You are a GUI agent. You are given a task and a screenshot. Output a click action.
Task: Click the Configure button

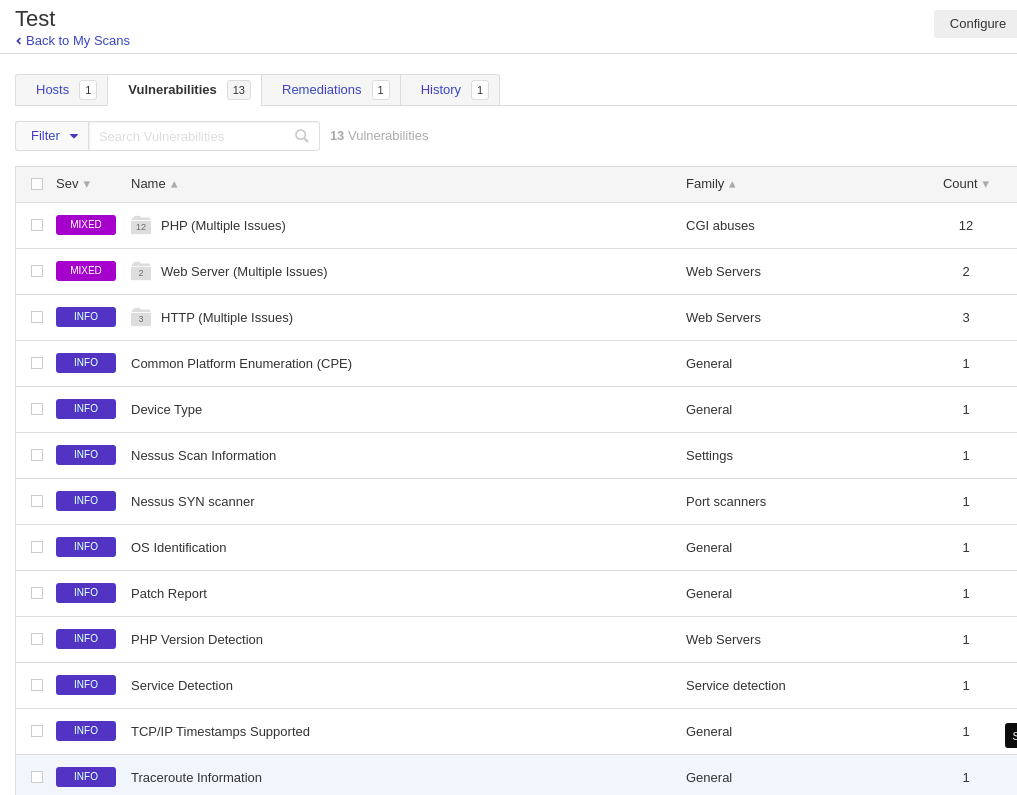click(x=977, y=24)
